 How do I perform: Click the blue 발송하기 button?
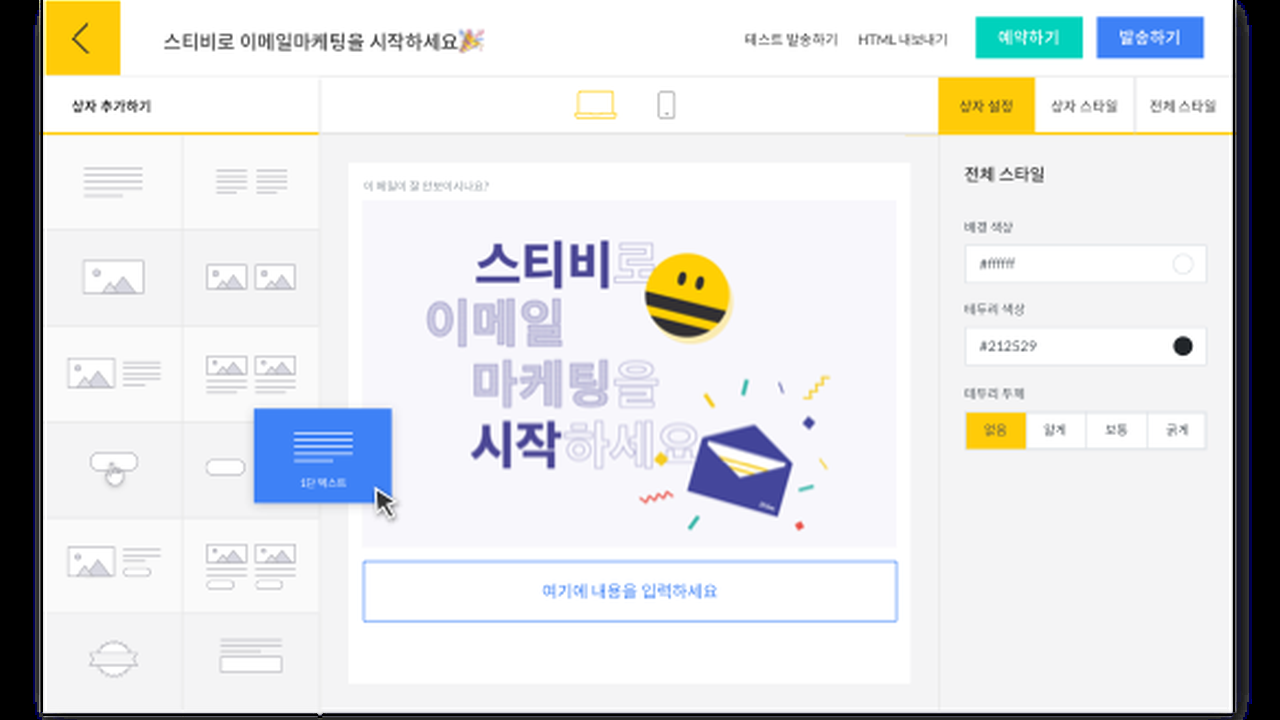1150,38
